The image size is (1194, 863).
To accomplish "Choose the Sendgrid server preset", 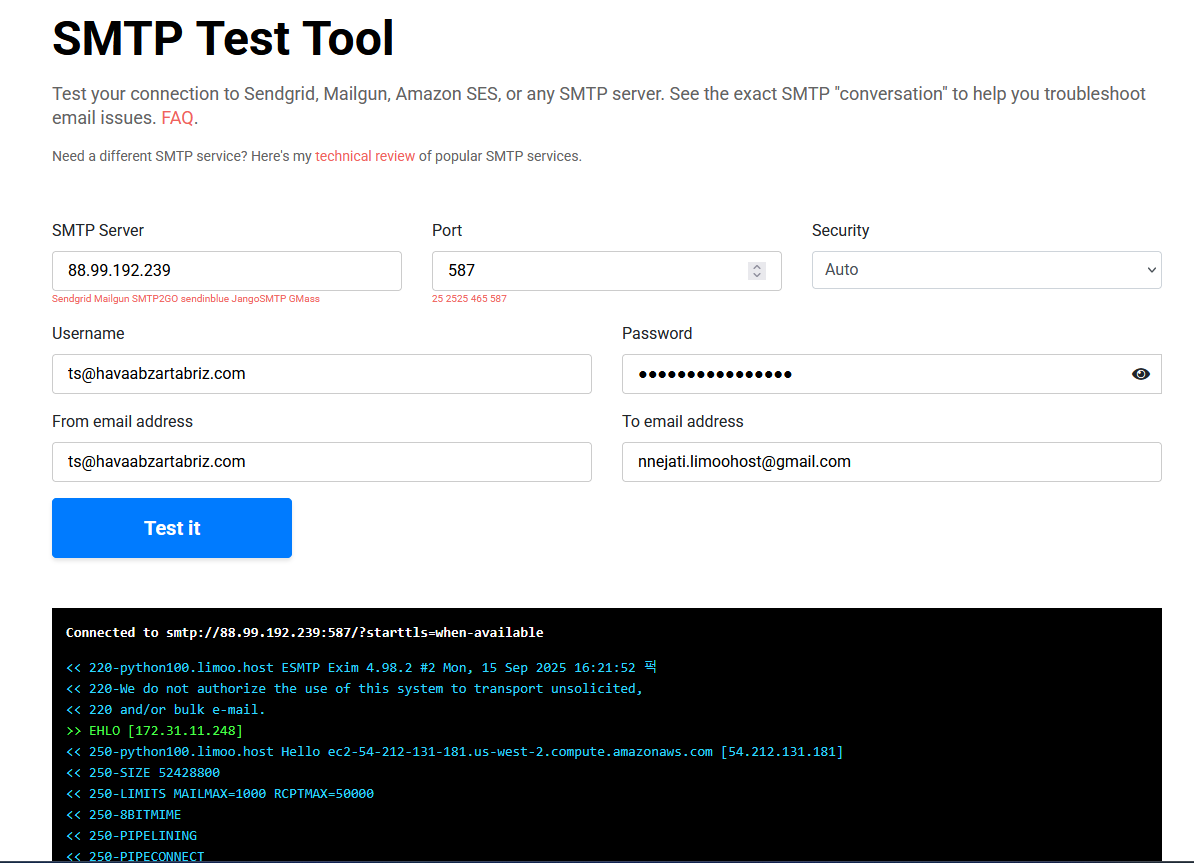I will point(72,299).
